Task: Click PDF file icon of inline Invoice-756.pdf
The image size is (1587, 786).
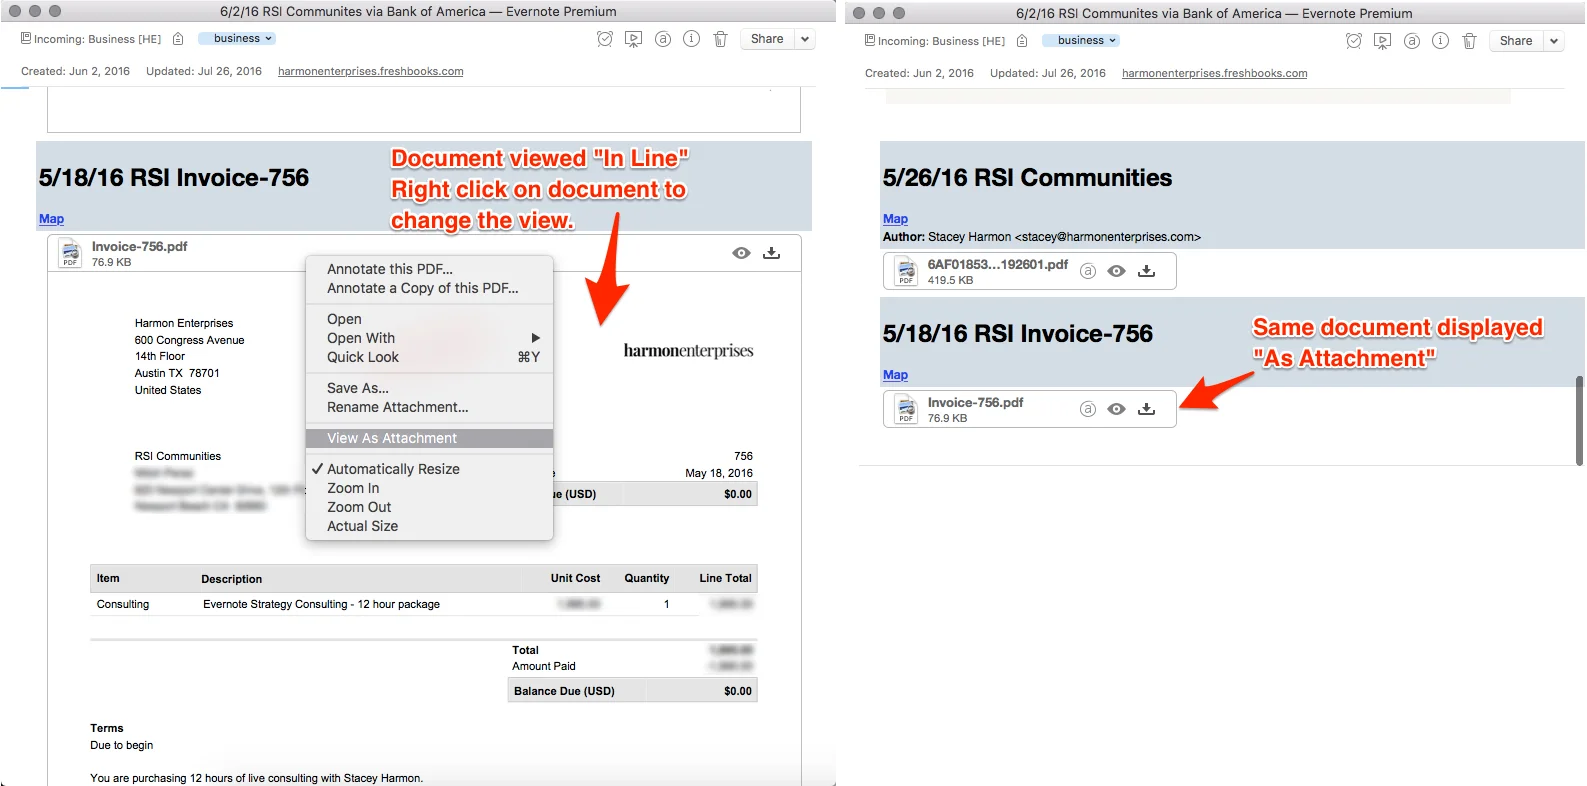Action: (x=70, y=254)
